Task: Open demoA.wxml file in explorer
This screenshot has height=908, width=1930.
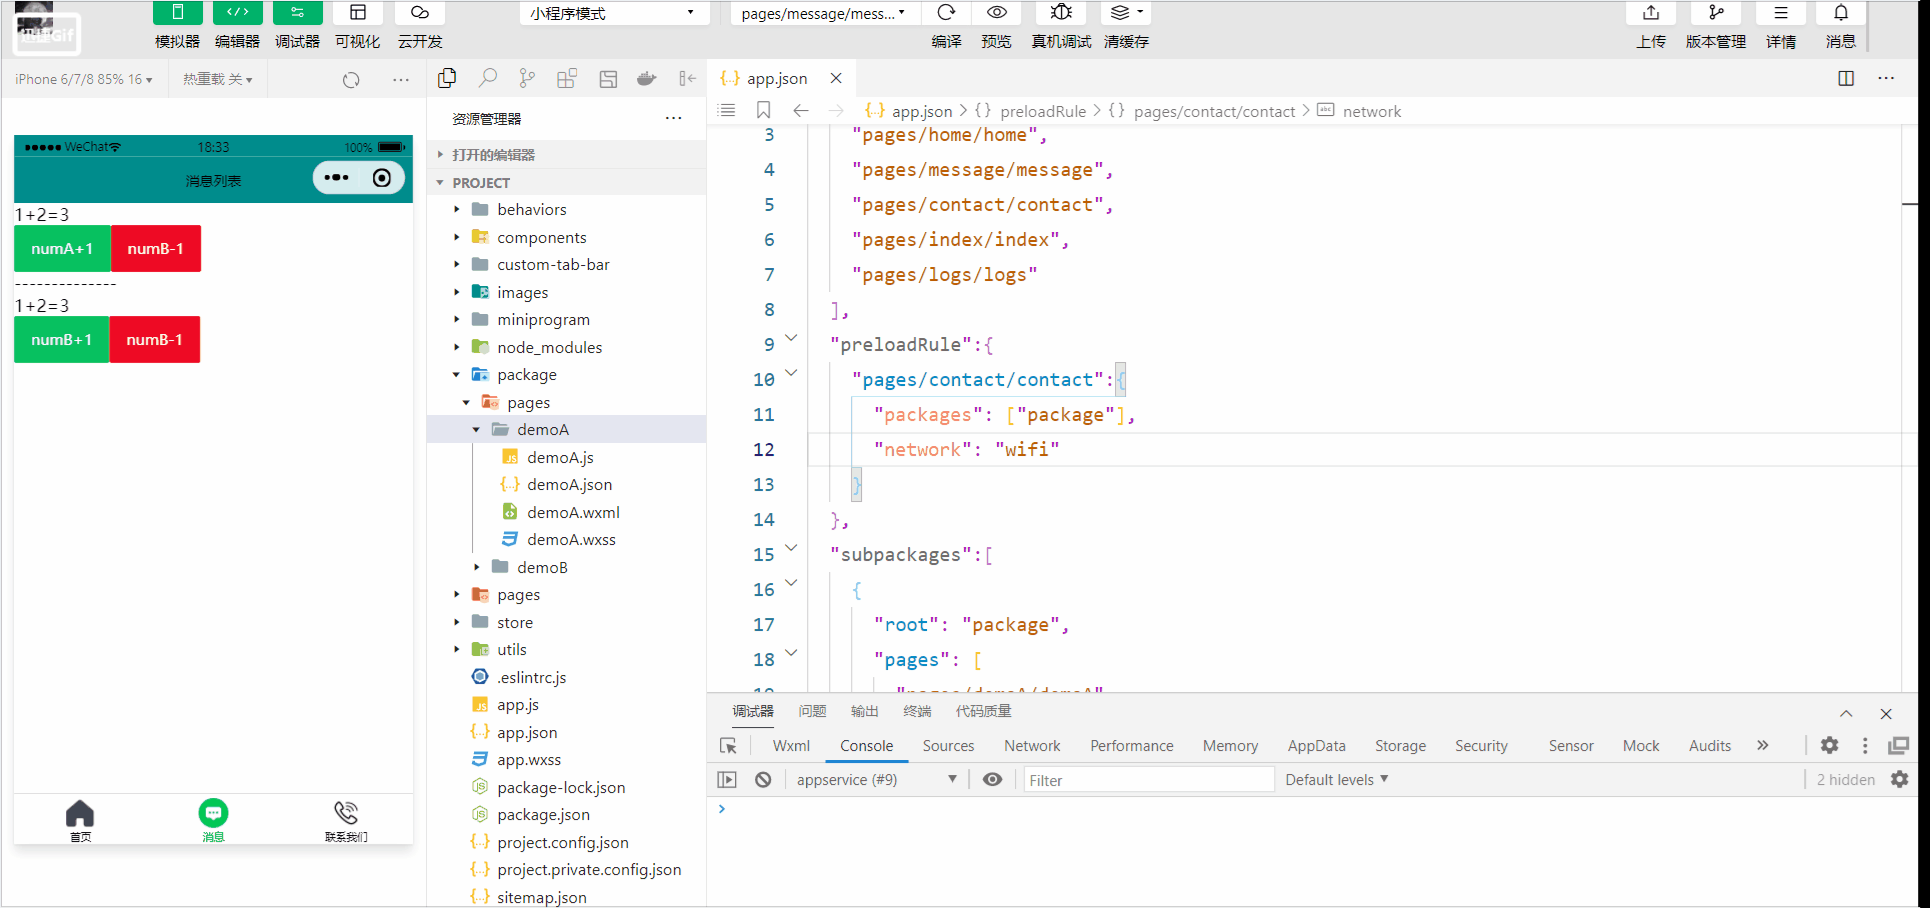Action: coord(573,512)
